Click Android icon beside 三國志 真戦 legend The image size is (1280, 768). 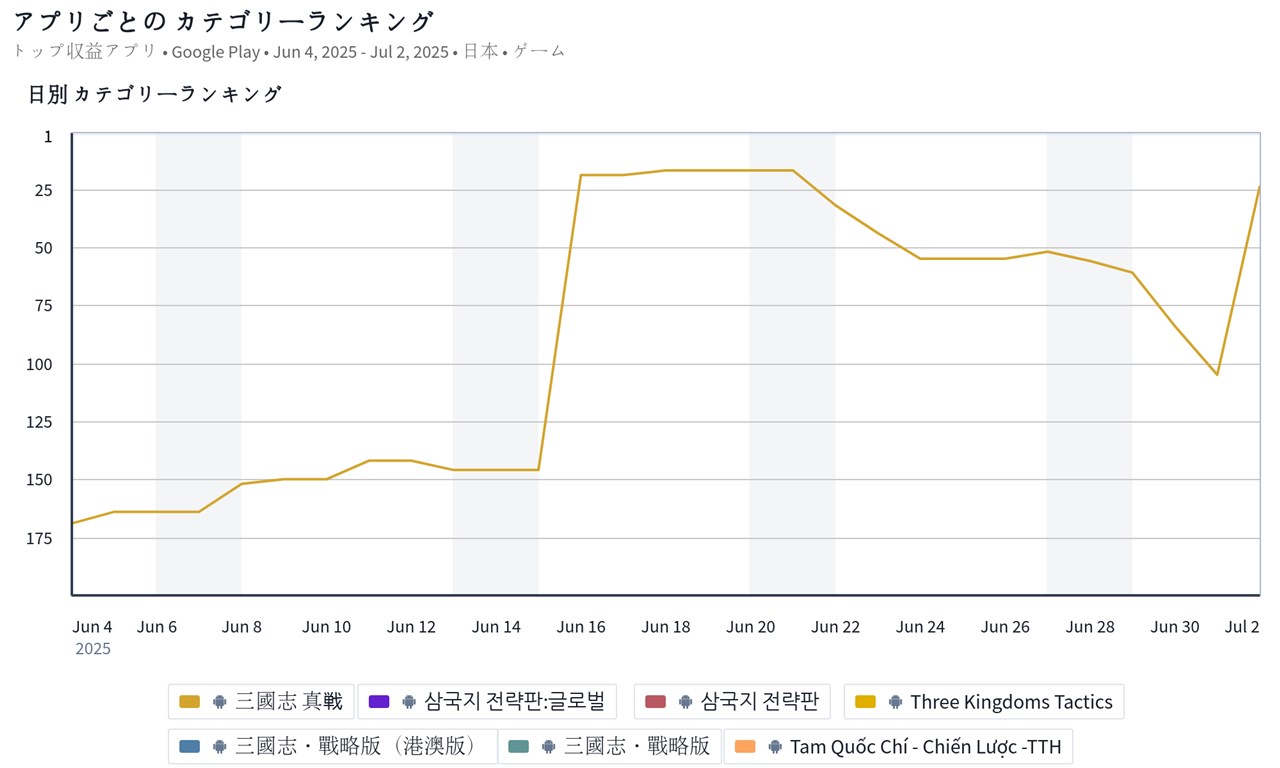[220, 702]
